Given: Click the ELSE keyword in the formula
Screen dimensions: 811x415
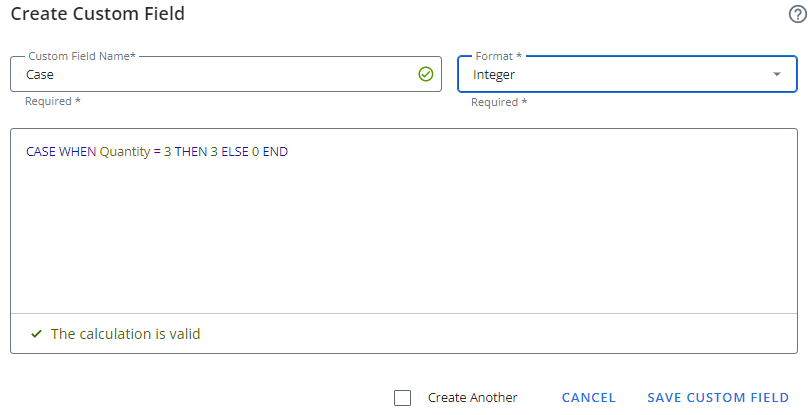Looking at the screenshot, I should tap(235, 152).
